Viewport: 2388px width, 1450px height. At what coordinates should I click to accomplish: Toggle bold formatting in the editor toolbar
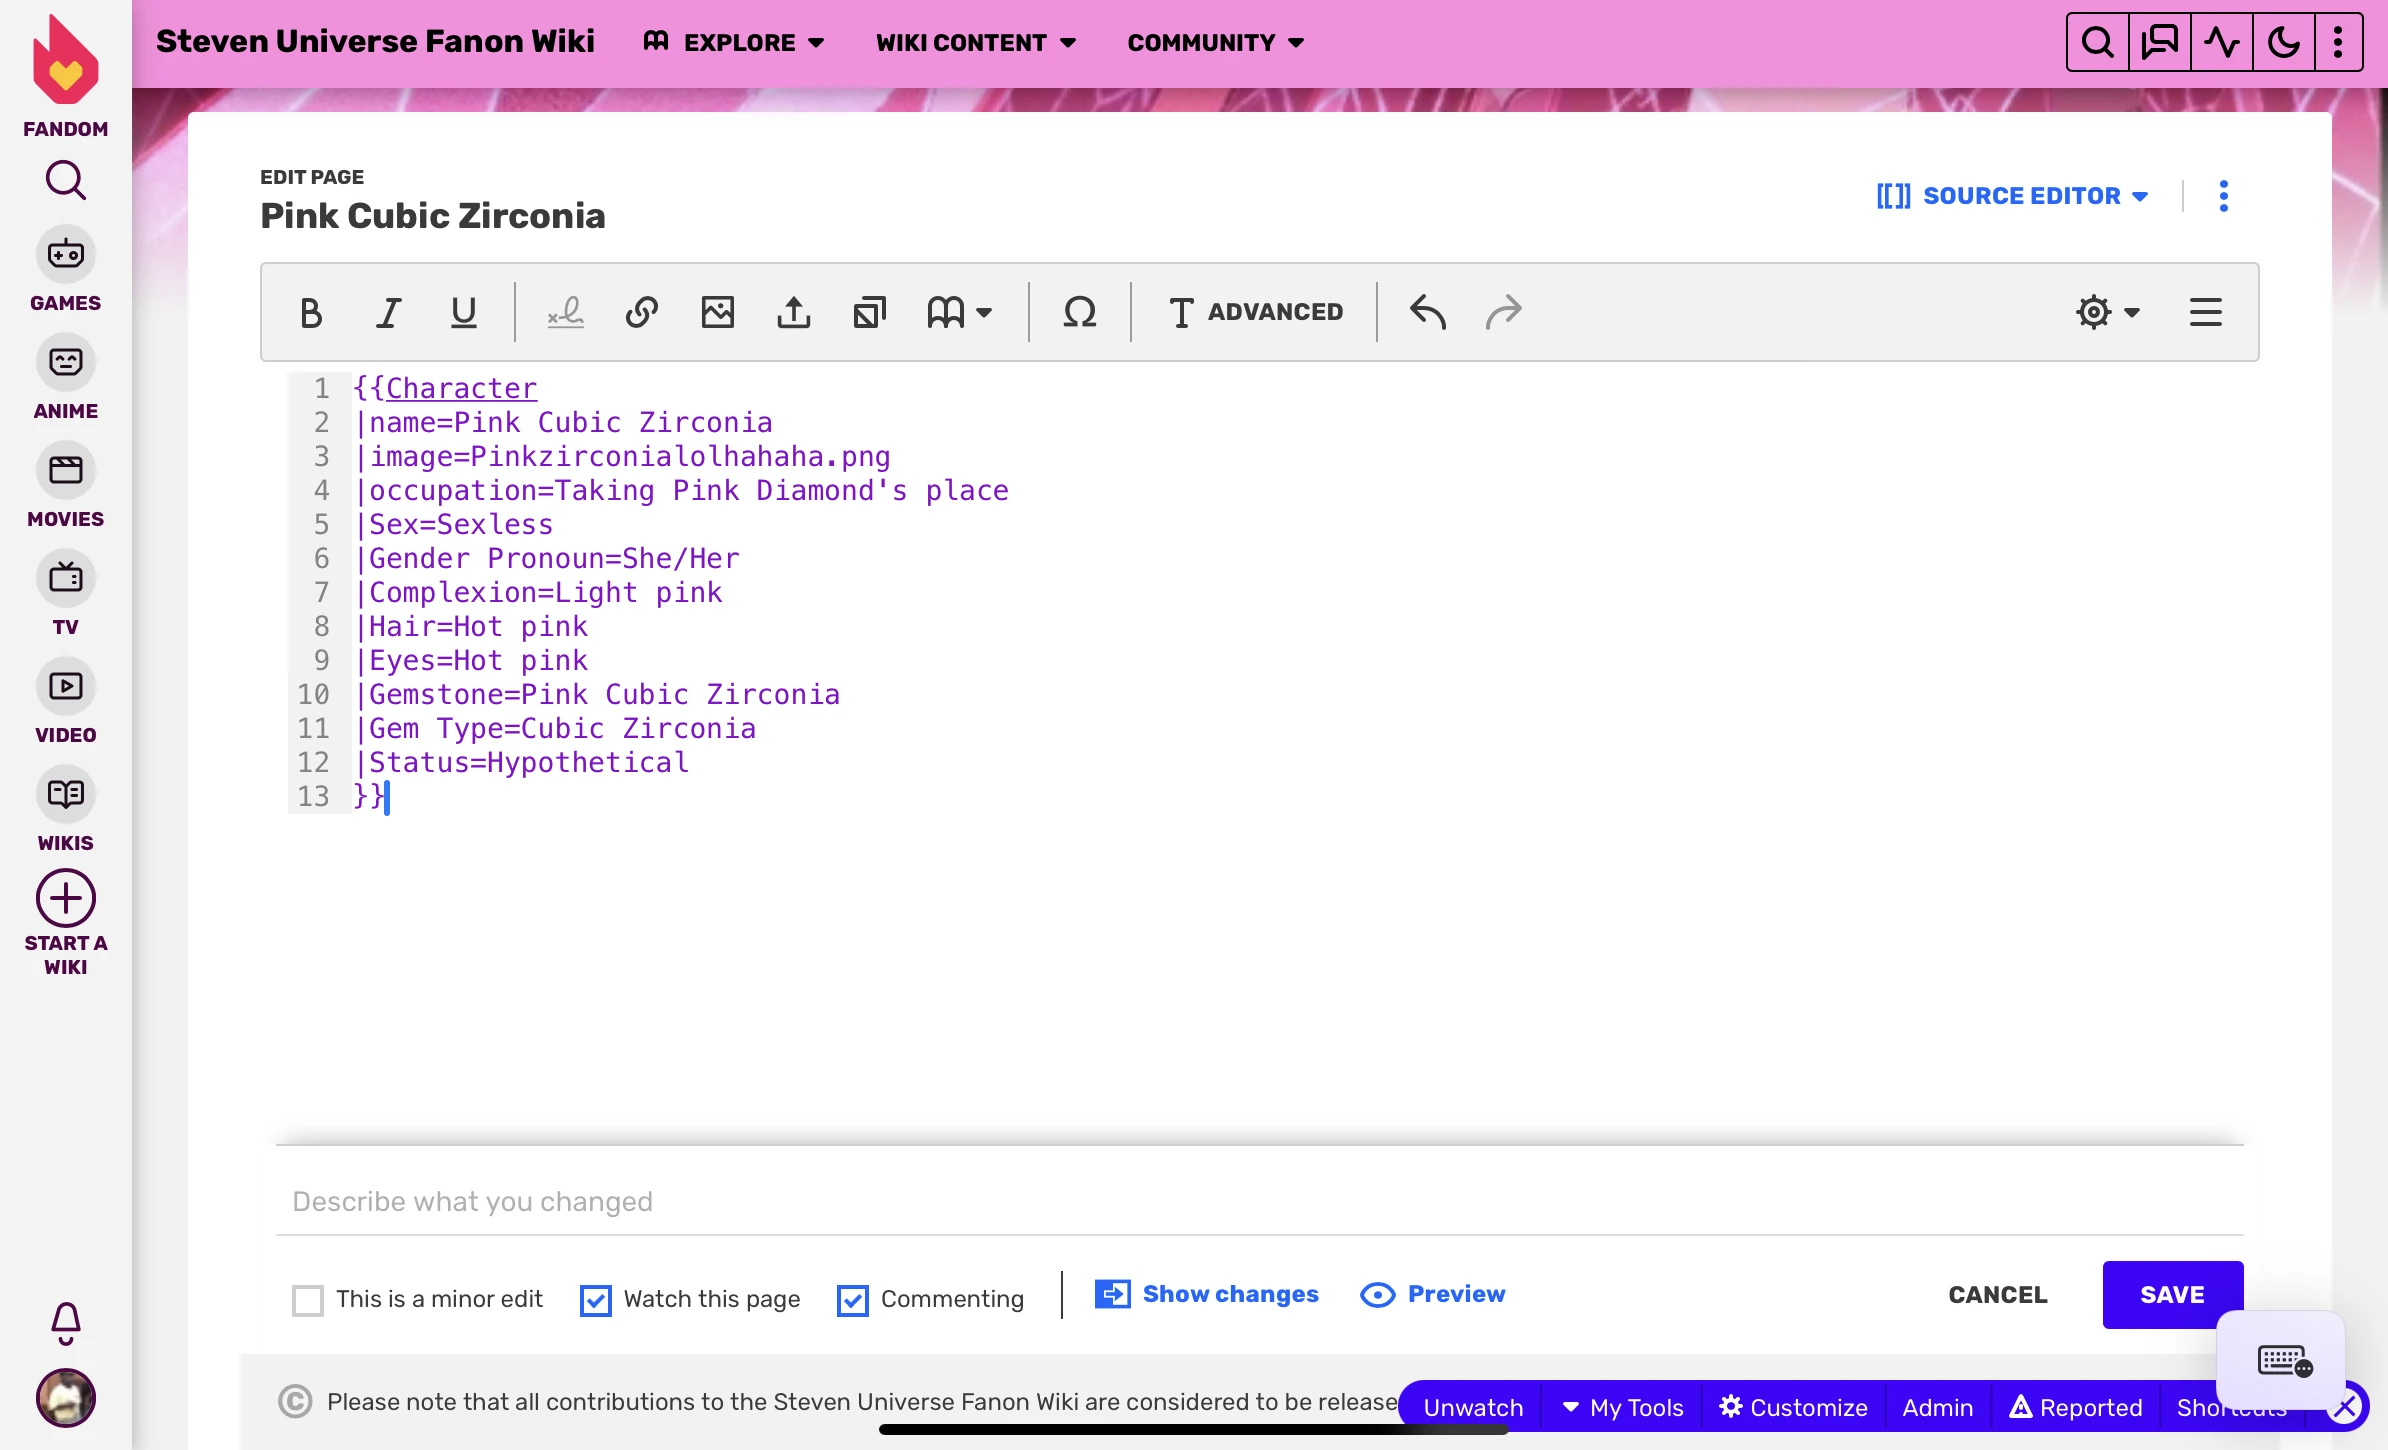[311, 313]
